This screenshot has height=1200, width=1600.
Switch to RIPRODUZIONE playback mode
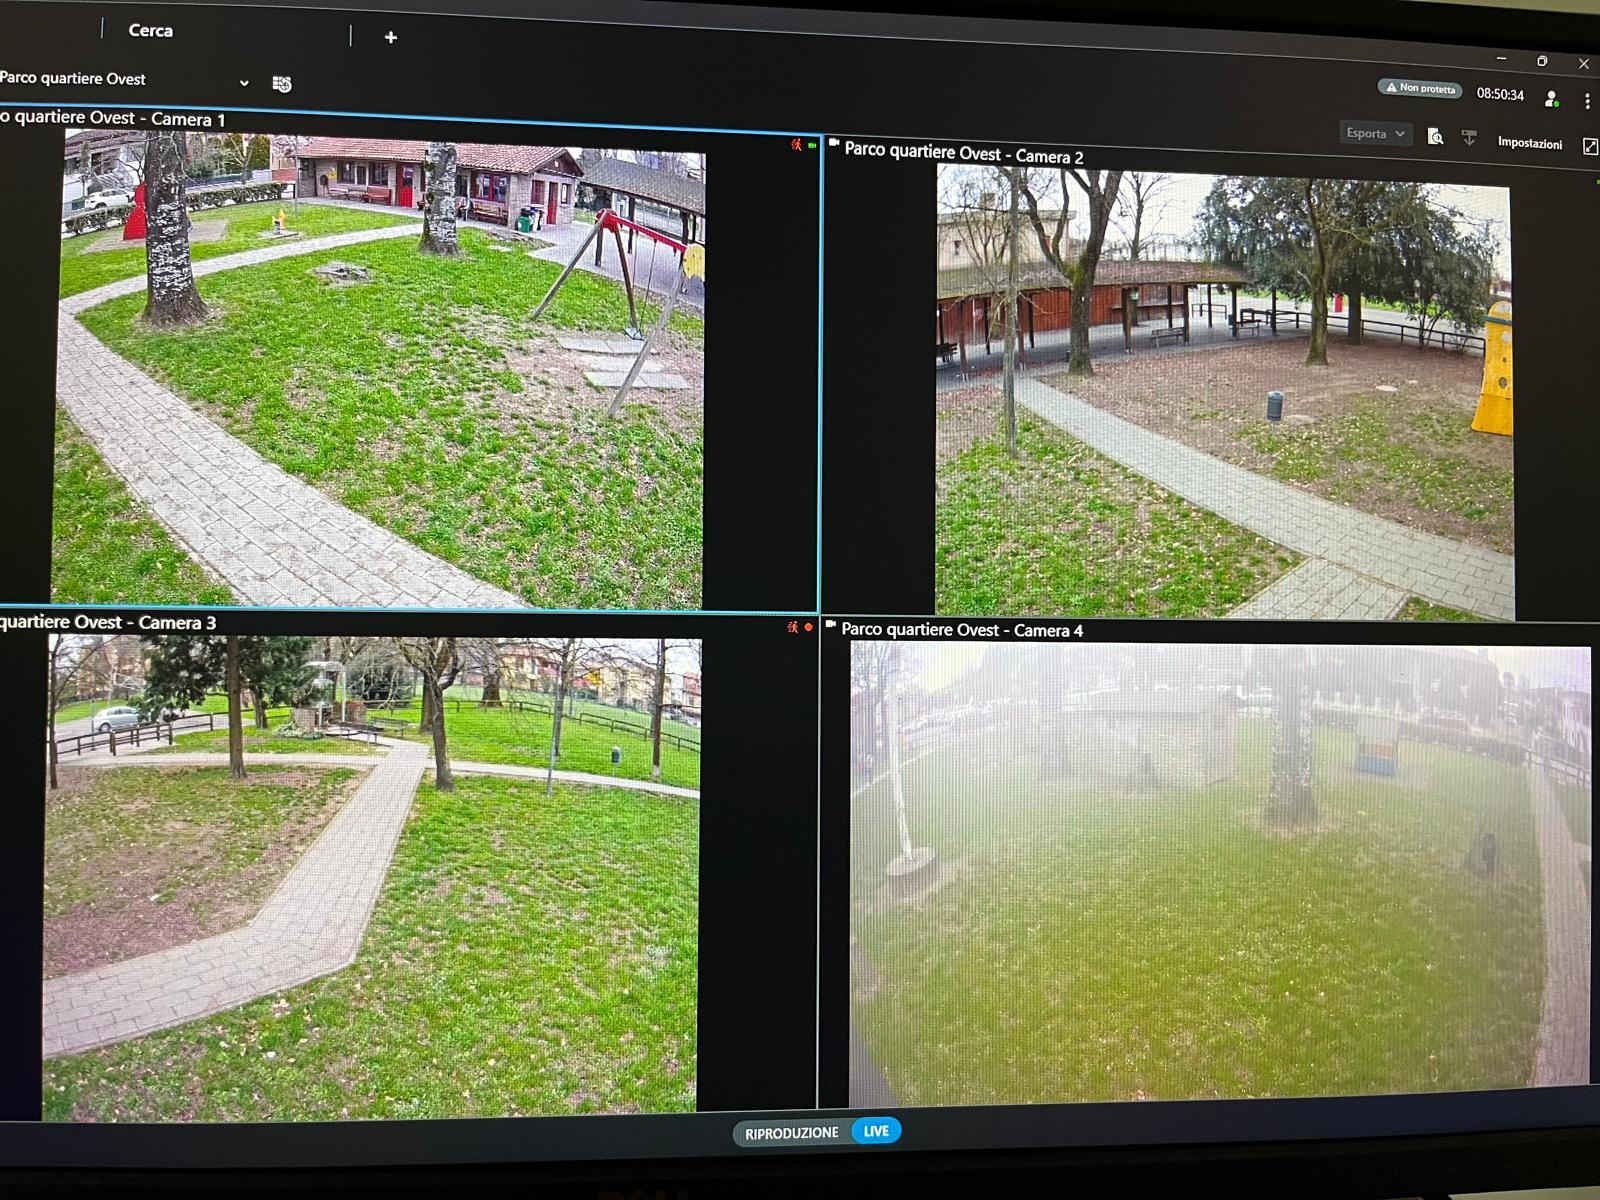(x=791, y=1133)
